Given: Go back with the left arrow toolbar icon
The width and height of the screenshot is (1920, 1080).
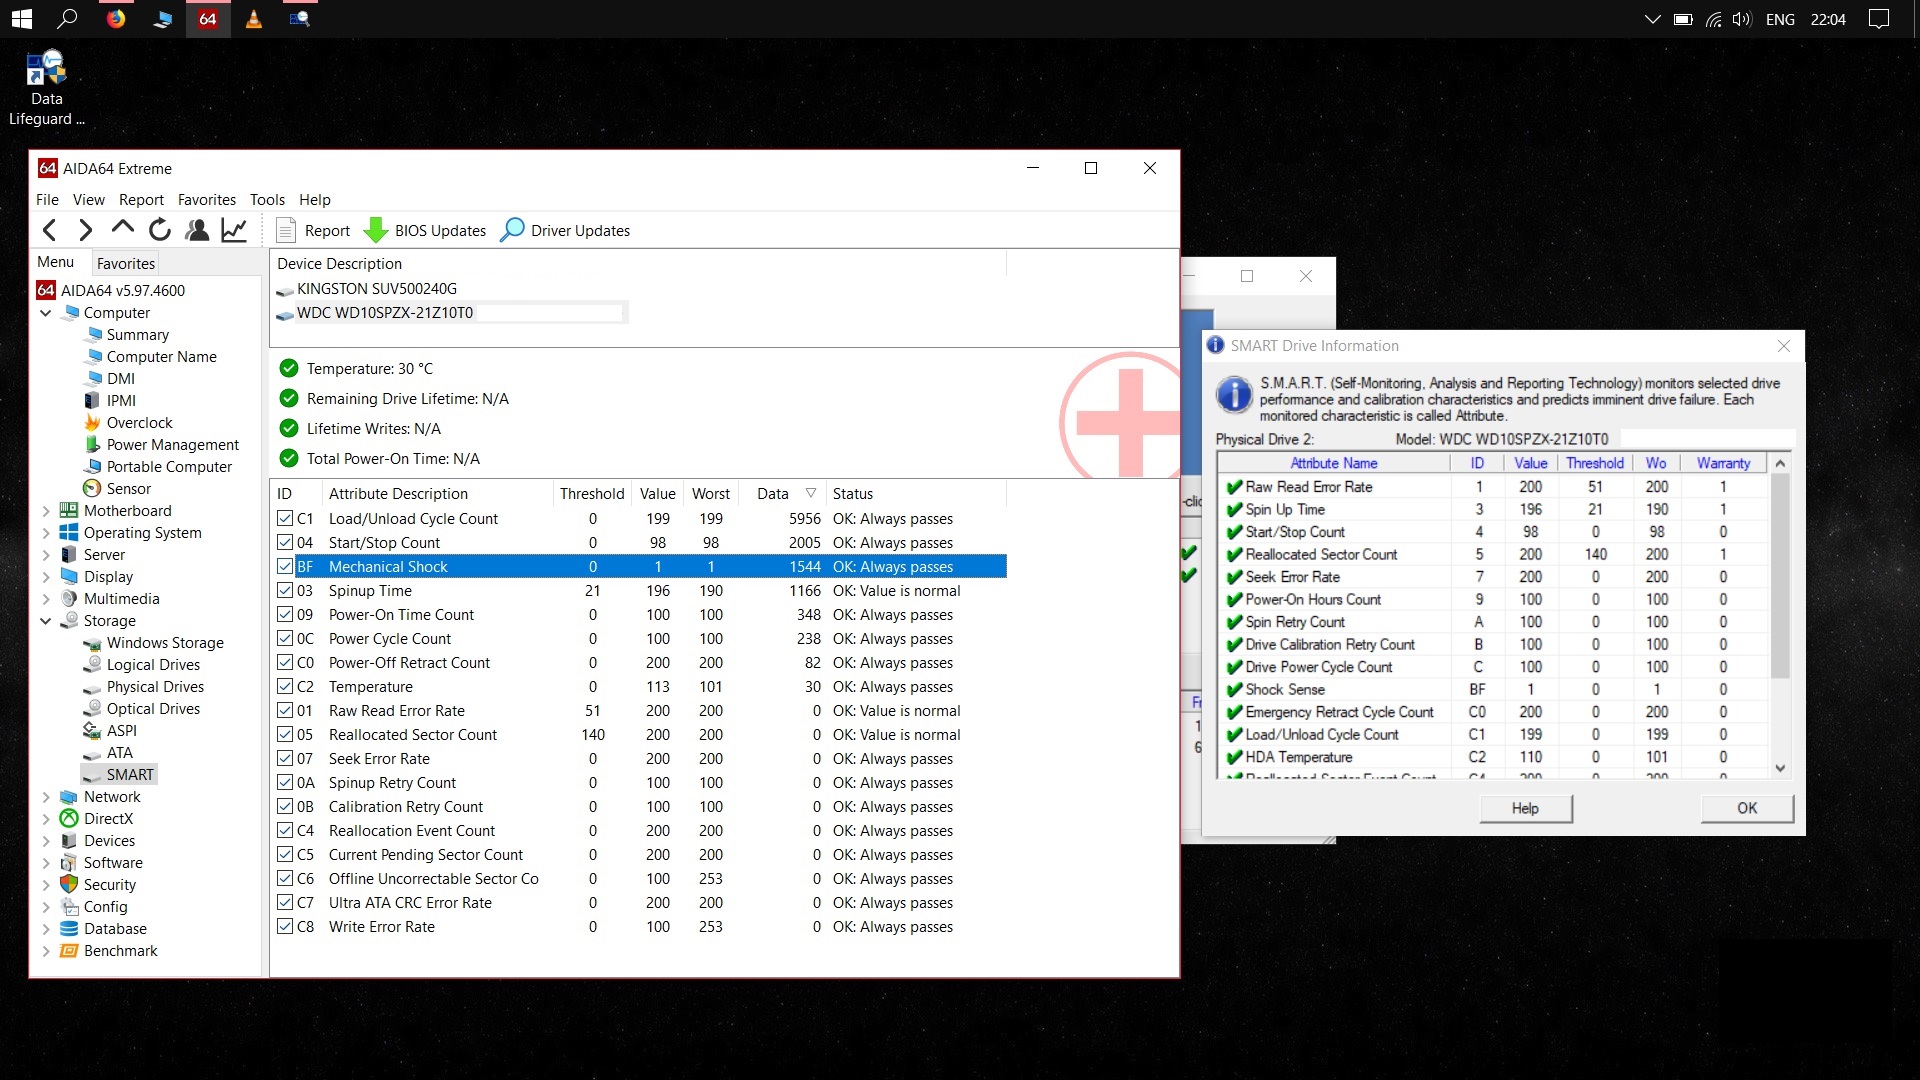Looking at the screenshot, I should click(49, 230).
